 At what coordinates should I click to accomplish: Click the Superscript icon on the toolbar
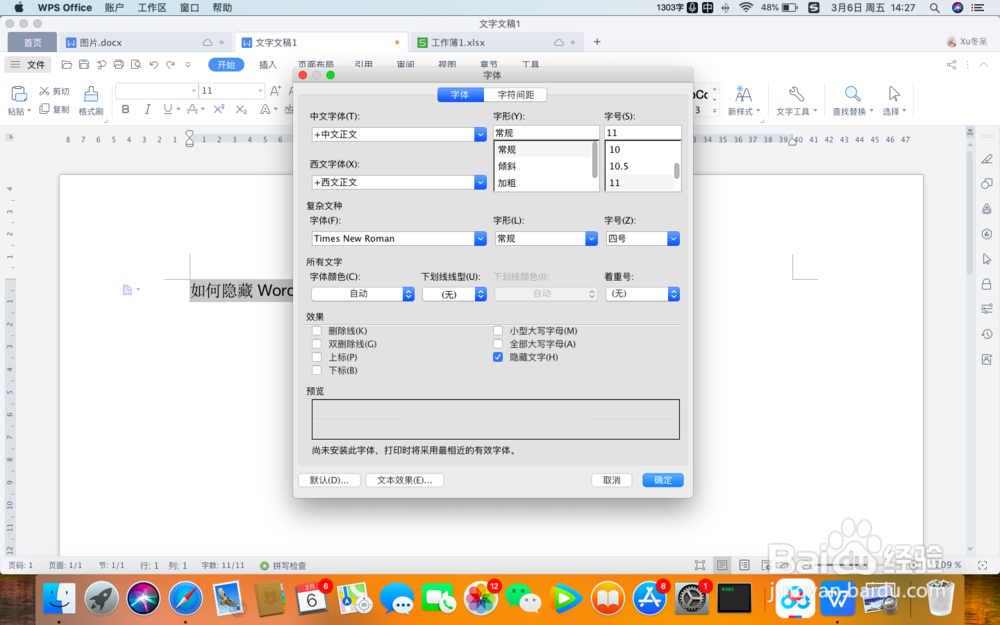218,110
